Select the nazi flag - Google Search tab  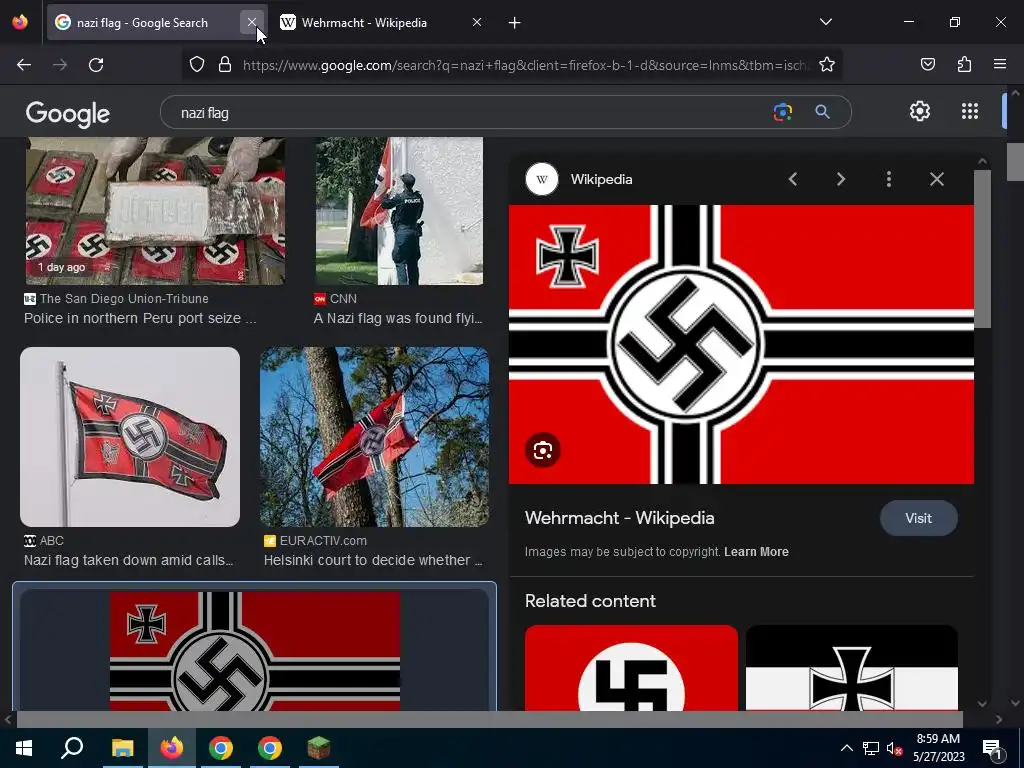coord(142,23)
